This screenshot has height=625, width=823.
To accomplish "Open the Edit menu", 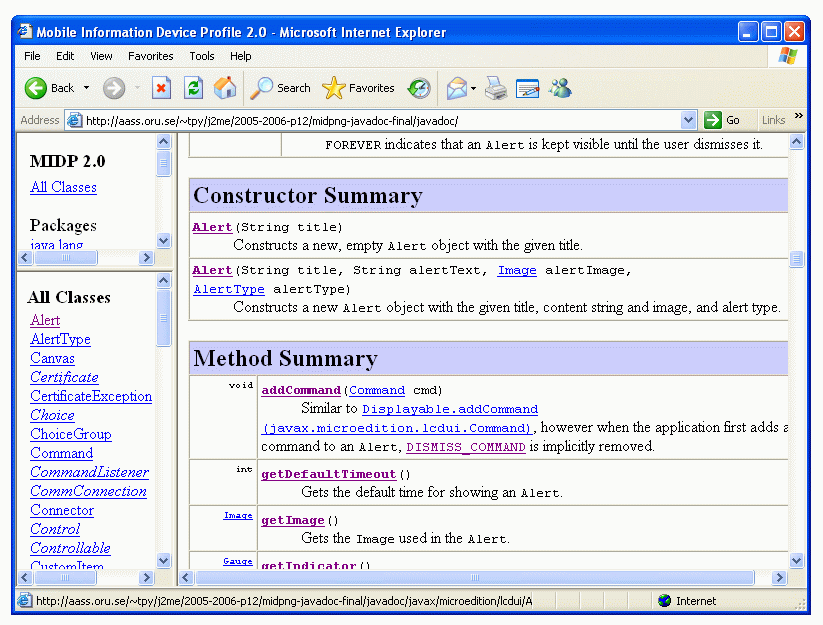I will pos(65,56).
